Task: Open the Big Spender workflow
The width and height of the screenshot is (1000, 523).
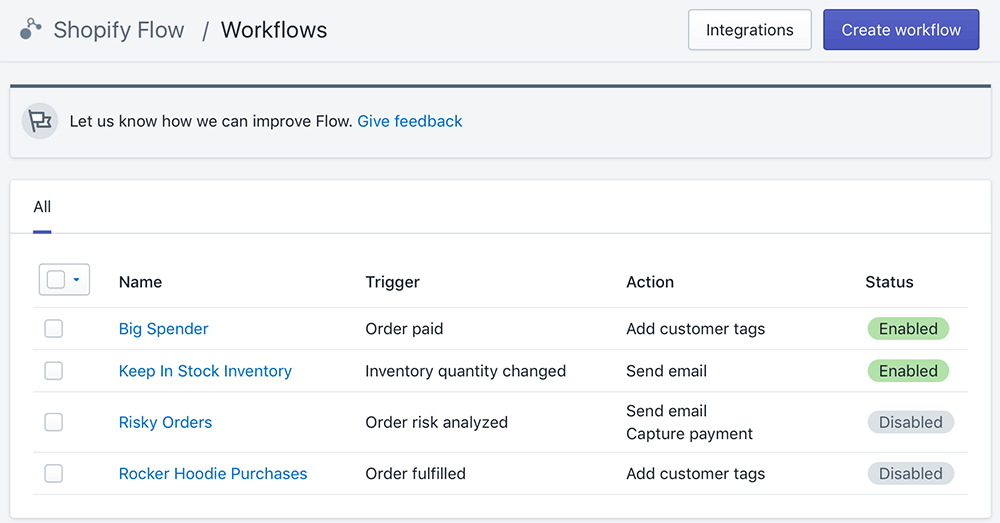Action: [x=163, y=329]
